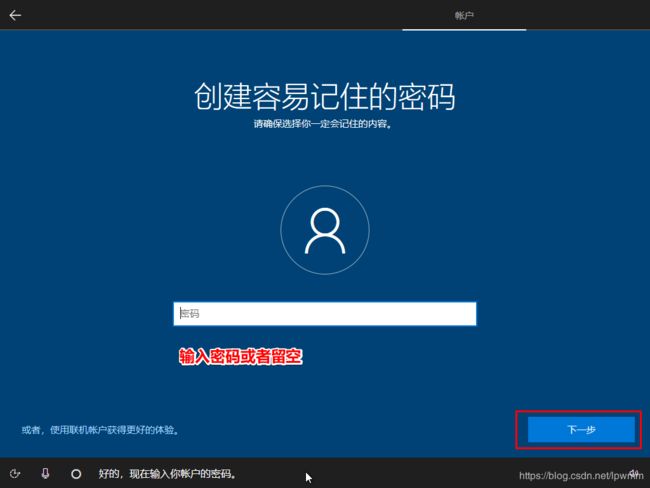The width and height of the screenshot is (650, 488).
Task: Open the ease of access icon
Action: [15, 473]
